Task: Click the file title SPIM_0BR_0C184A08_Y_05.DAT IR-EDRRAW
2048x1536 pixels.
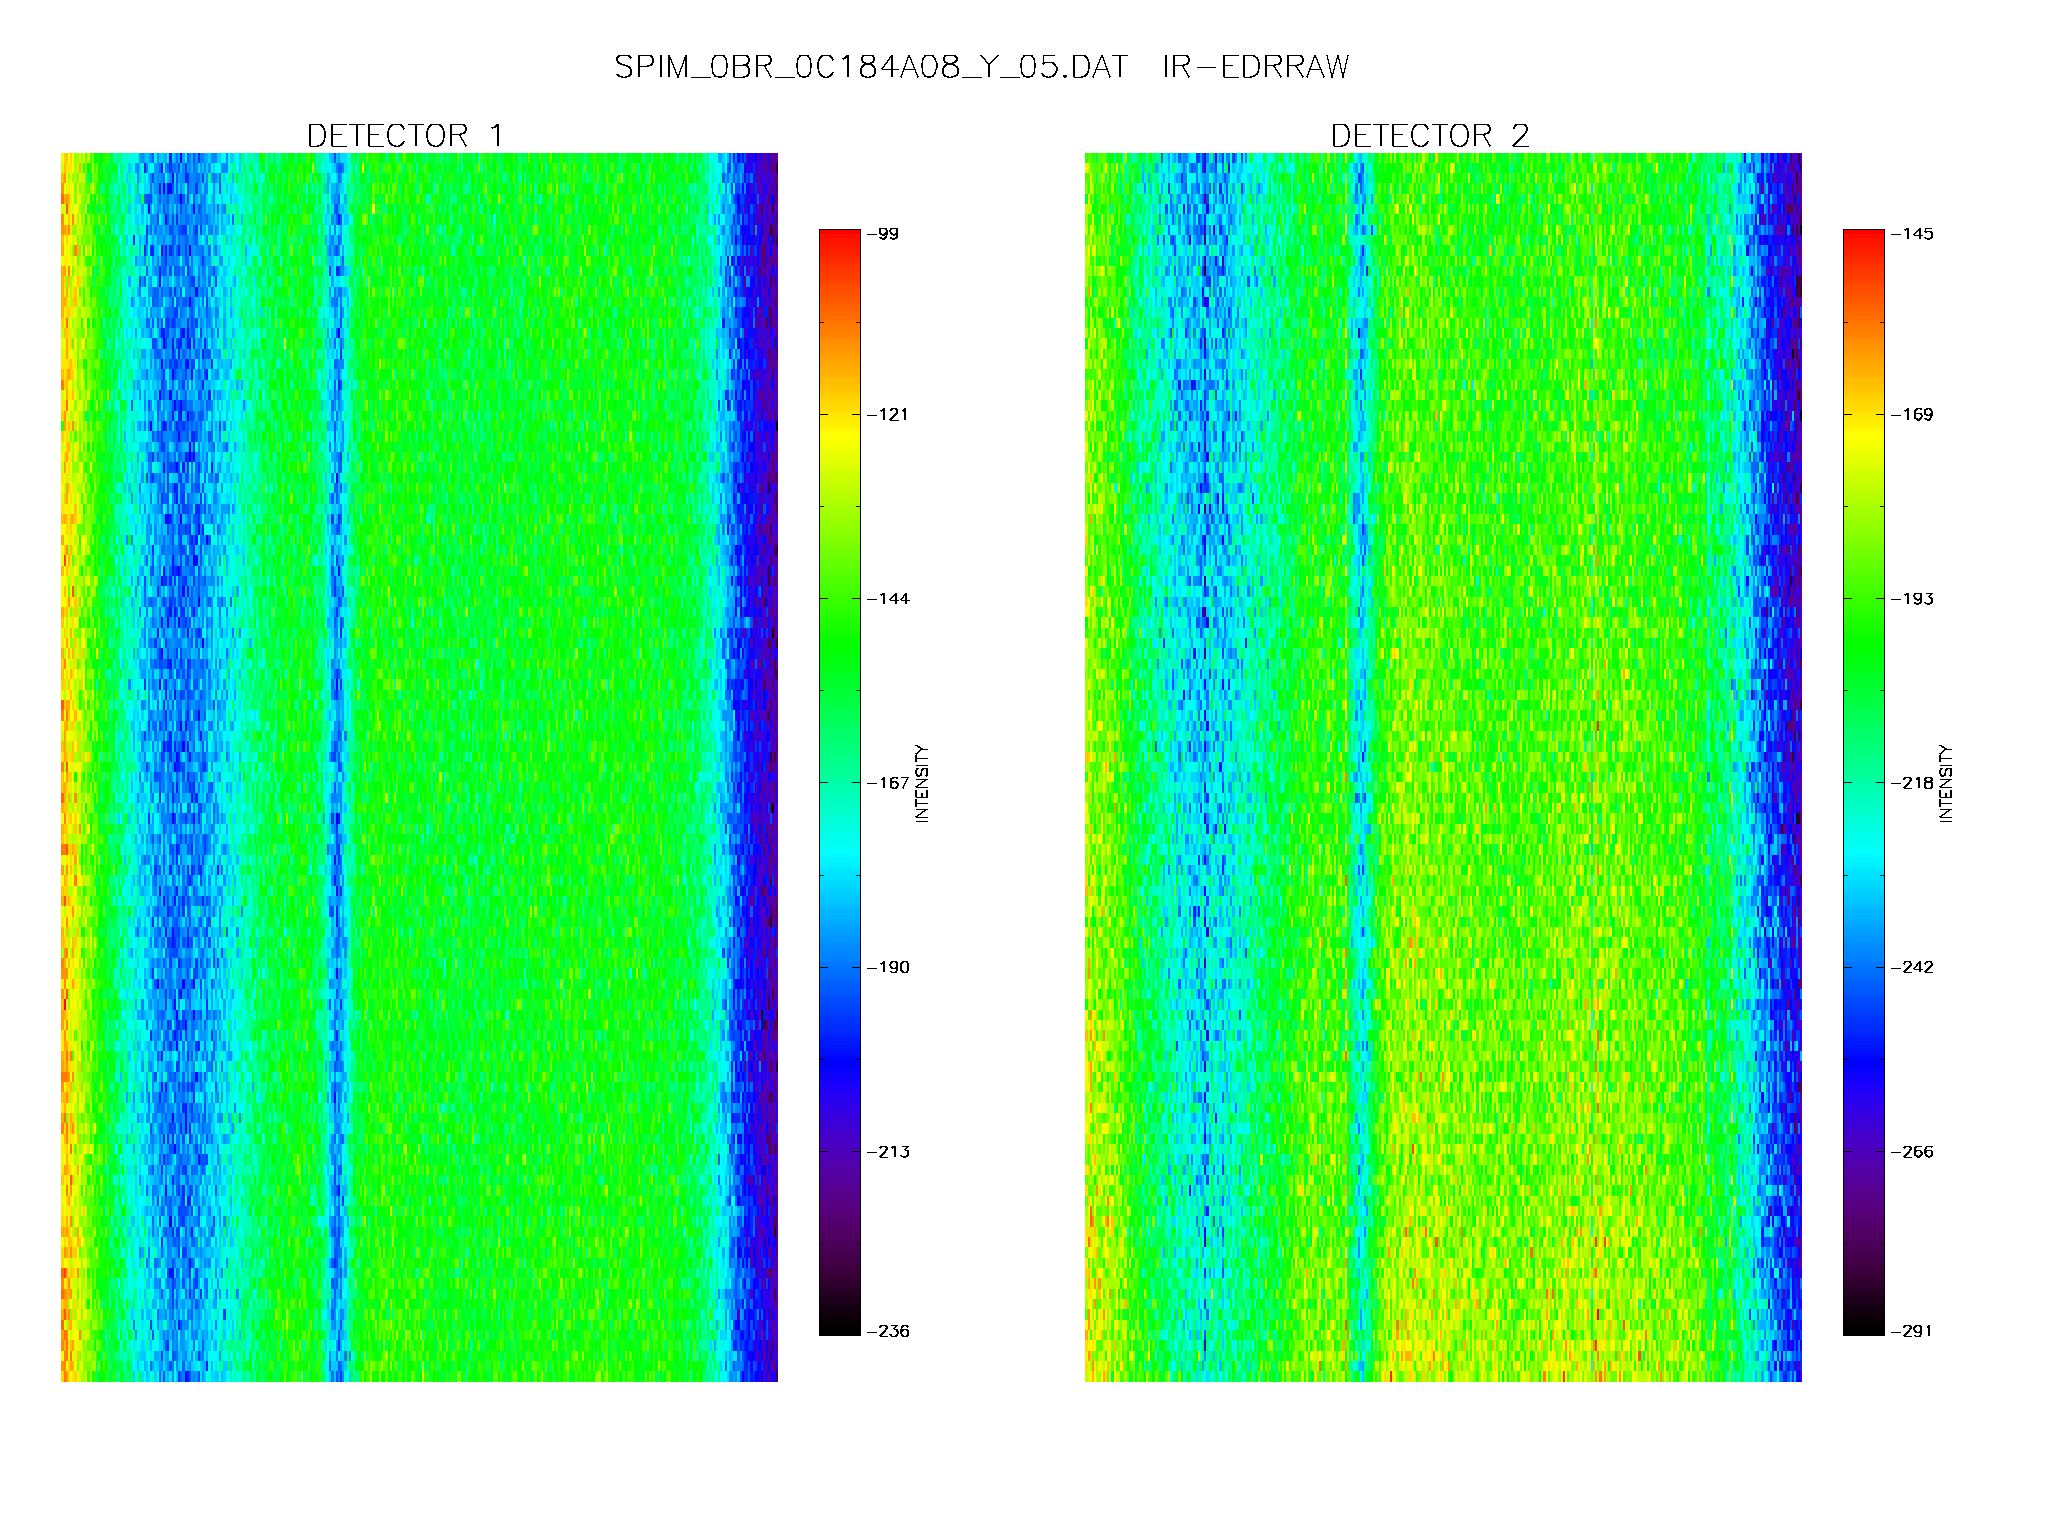Action: (x=981, y=67)
